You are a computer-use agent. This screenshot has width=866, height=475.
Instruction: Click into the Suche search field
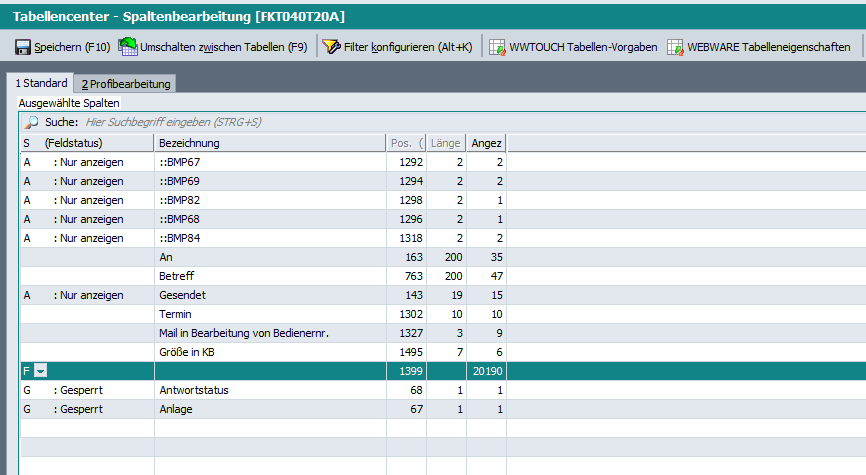[x=300, y=122]
